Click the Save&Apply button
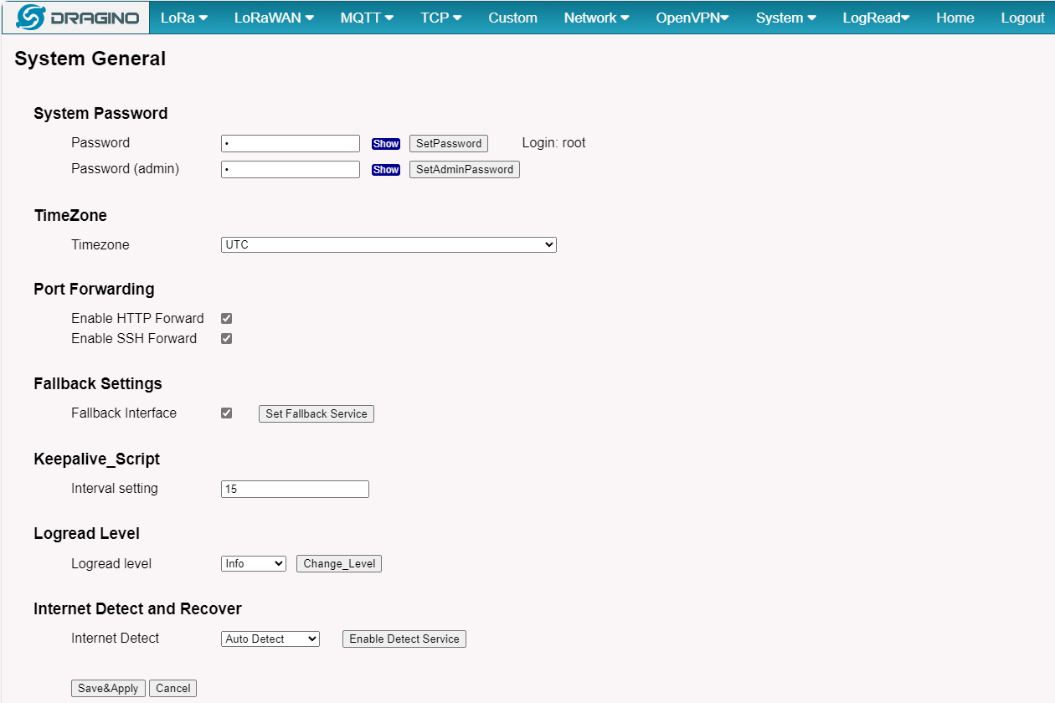Viewport: 1055px width, 703px height. (x=108, y=688)
